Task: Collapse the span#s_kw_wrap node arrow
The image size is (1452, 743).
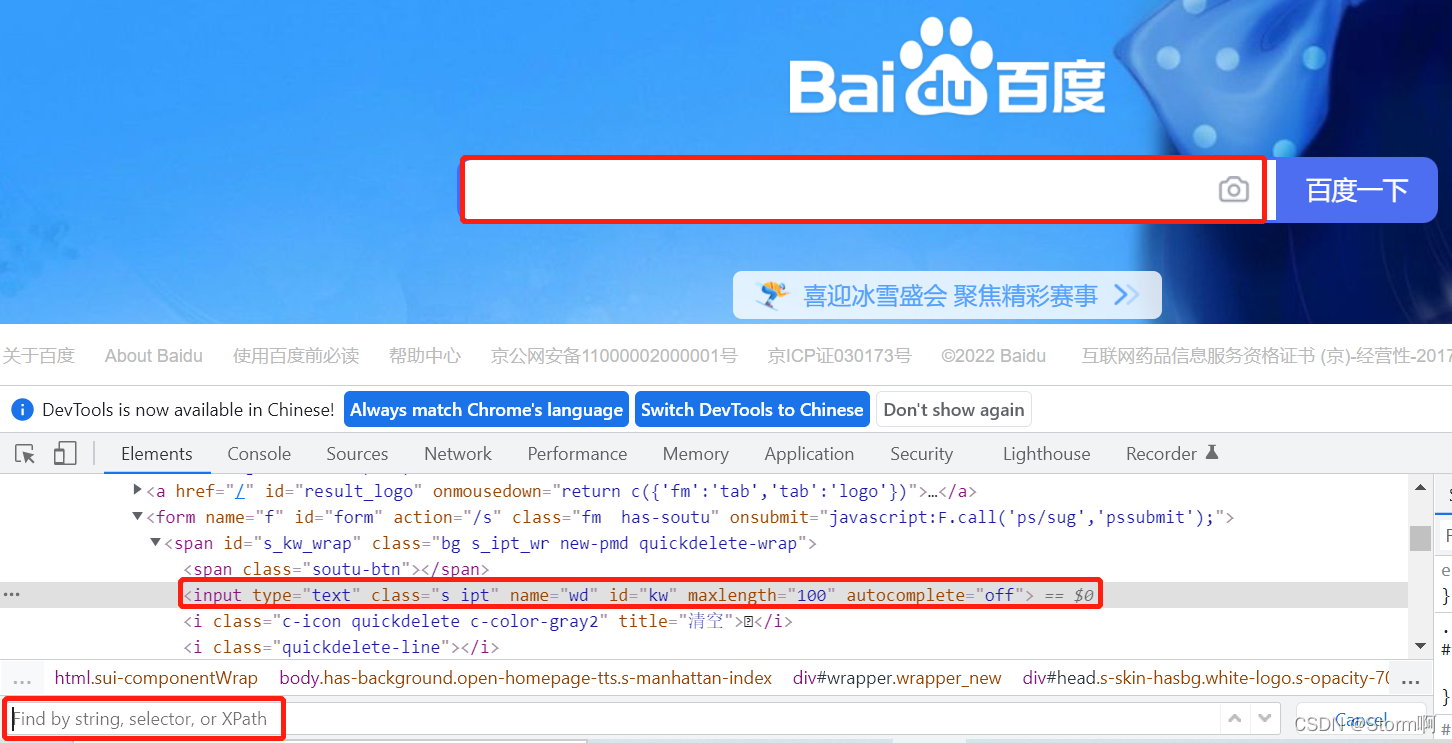Action: tap(155, 543)
